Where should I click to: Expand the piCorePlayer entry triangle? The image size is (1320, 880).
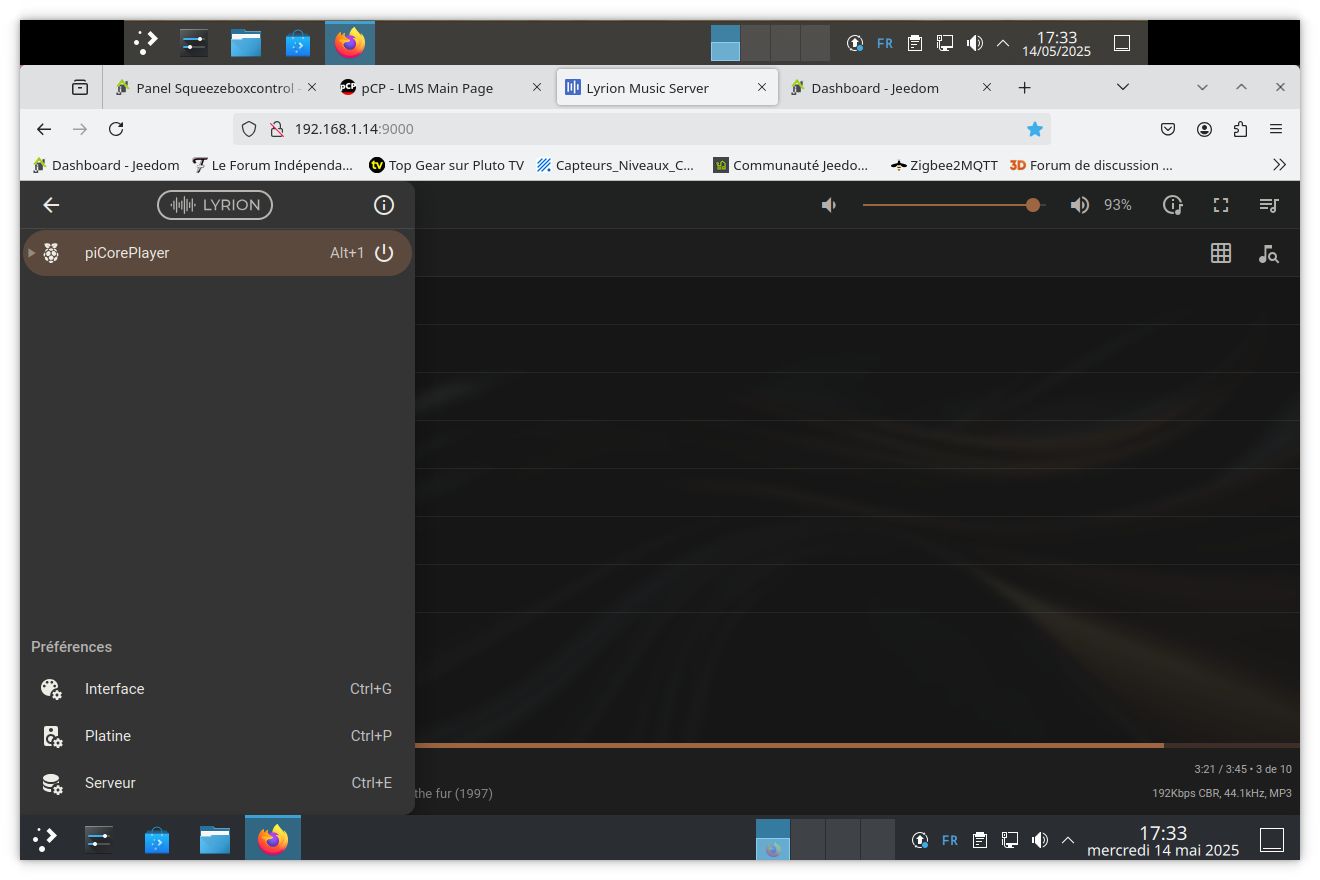coord(32,253)
